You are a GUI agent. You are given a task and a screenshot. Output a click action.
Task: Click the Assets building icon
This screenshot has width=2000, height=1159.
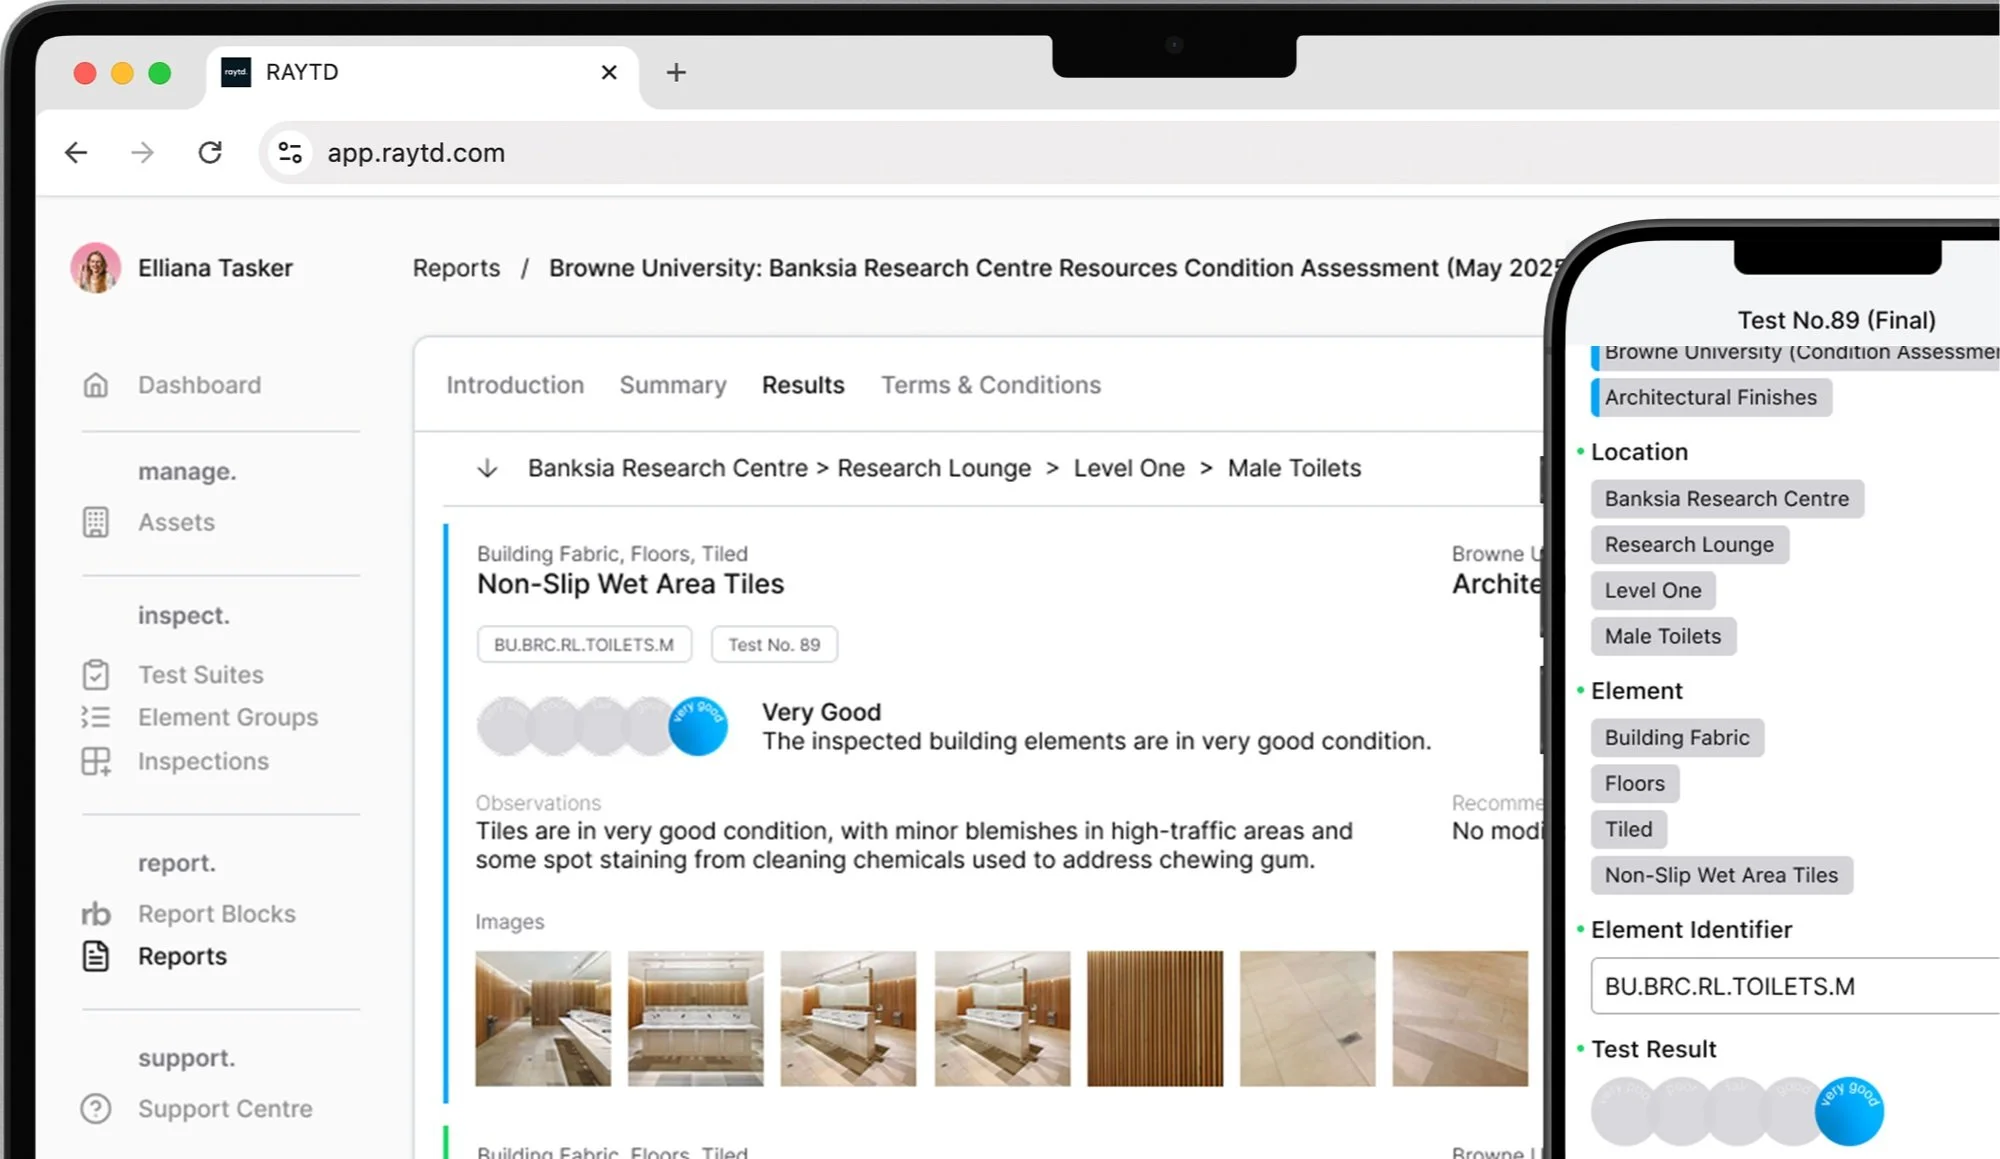coord(95,522)
